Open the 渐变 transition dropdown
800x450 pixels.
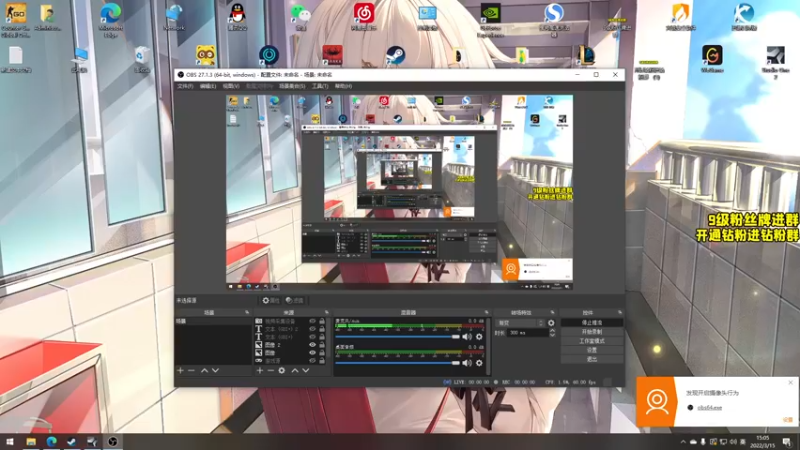click(520, 323)
